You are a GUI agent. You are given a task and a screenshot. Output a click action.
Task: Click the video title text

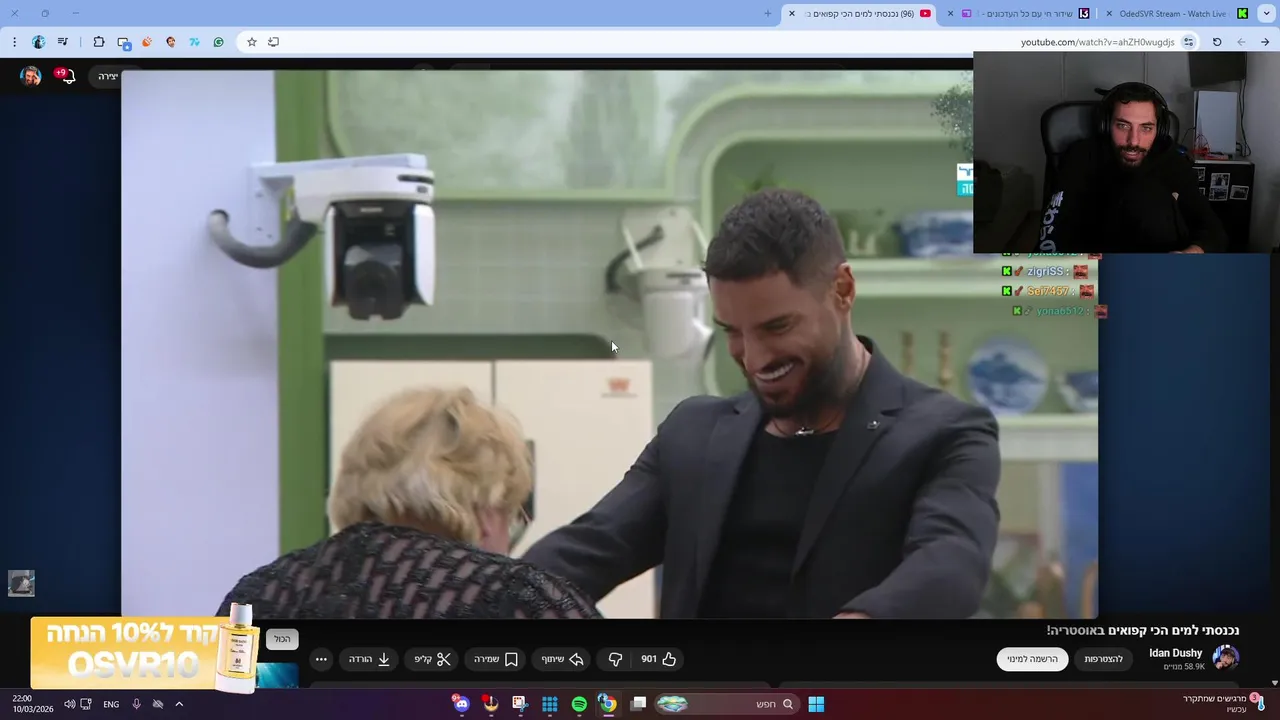pos(1143,630)
